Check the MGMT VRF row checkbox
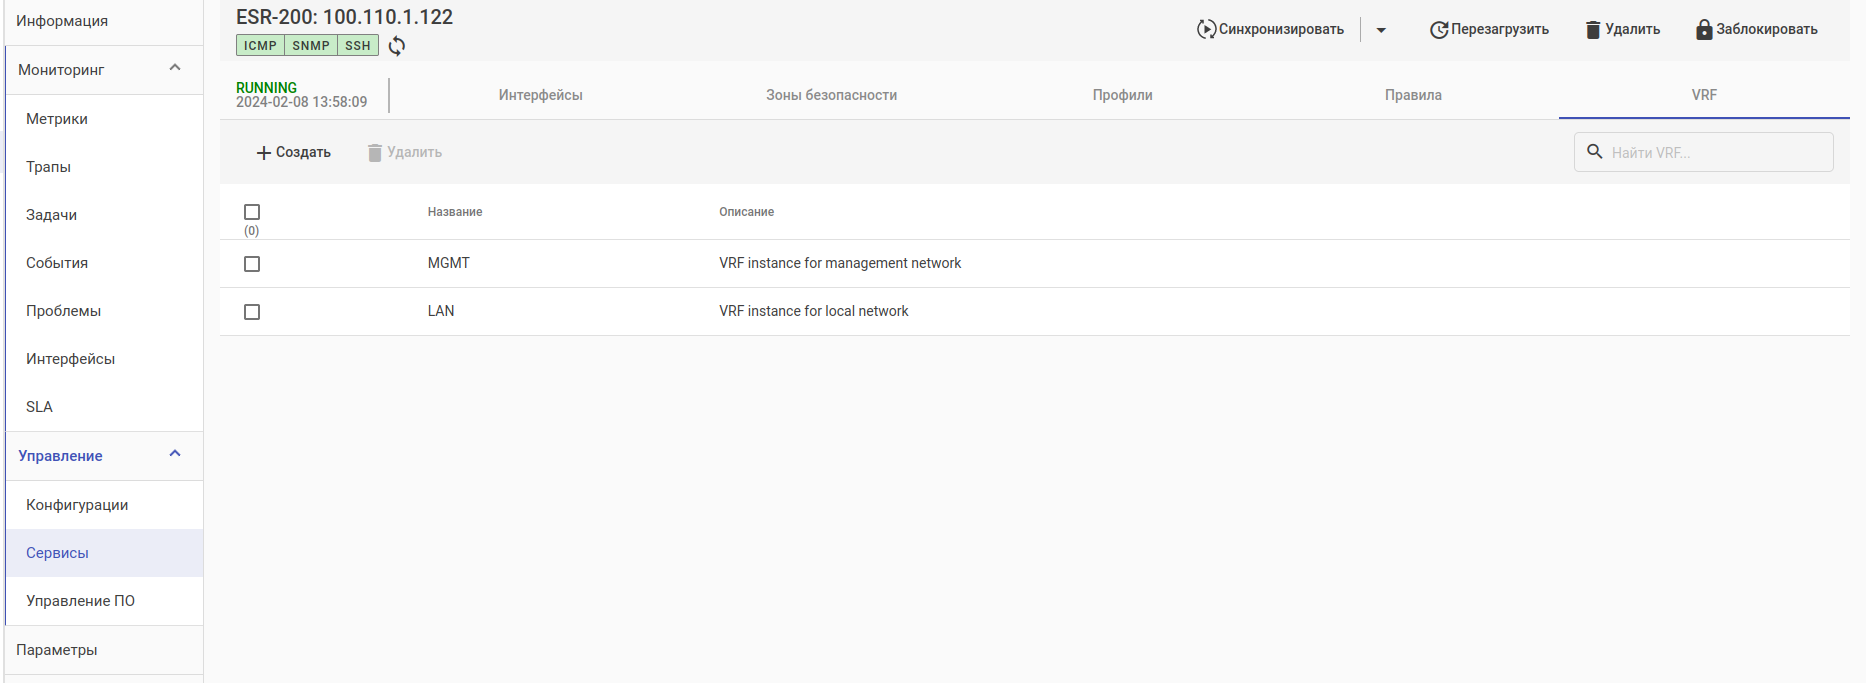 click(x=252, y=264)
